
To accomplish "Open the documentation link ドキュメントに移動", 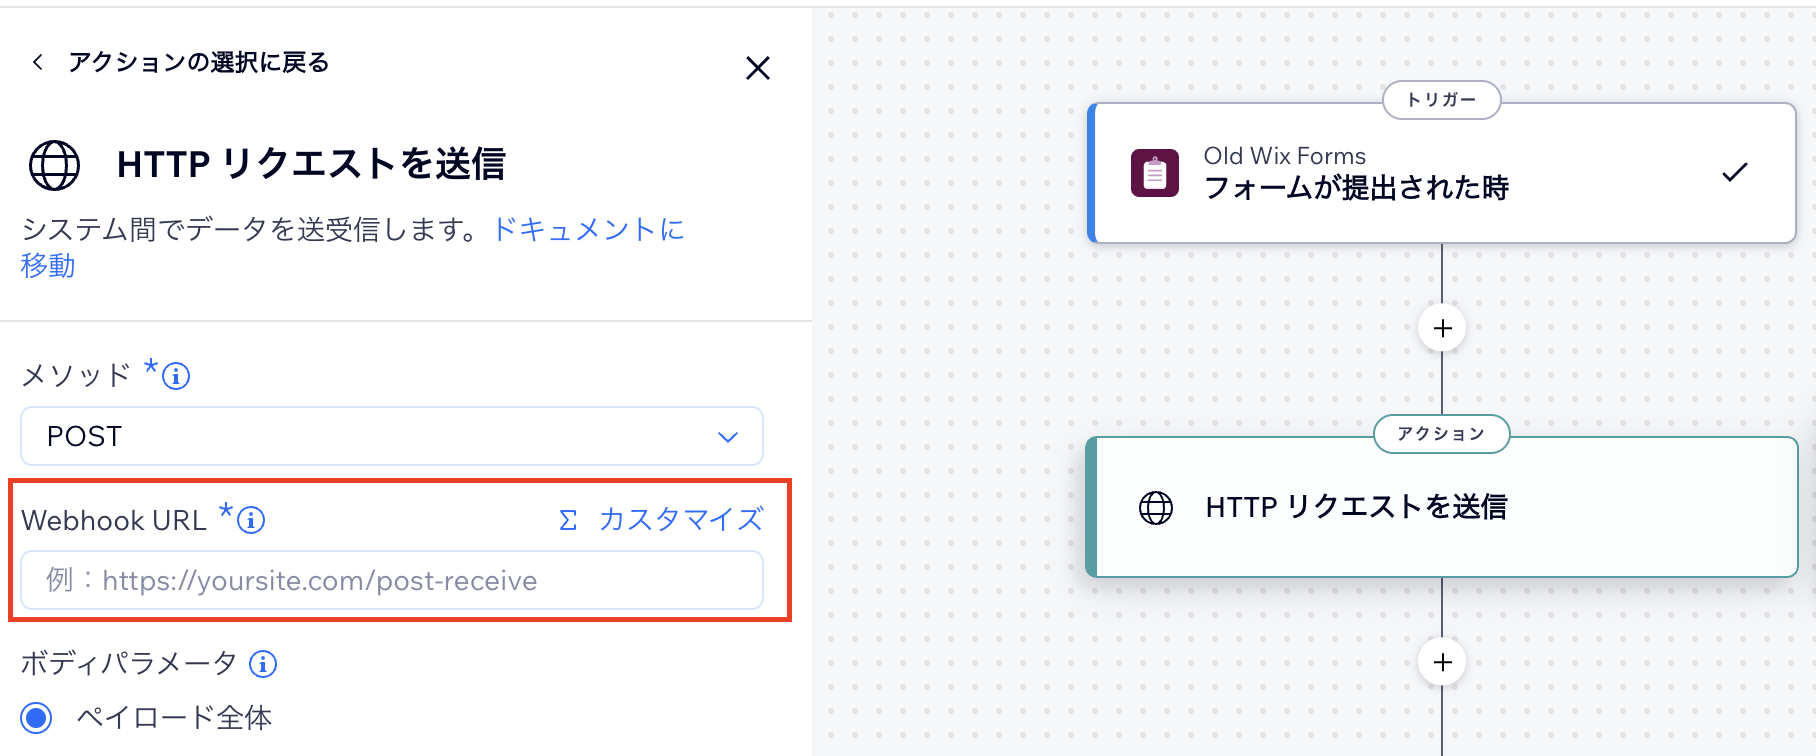I will 588,230.
